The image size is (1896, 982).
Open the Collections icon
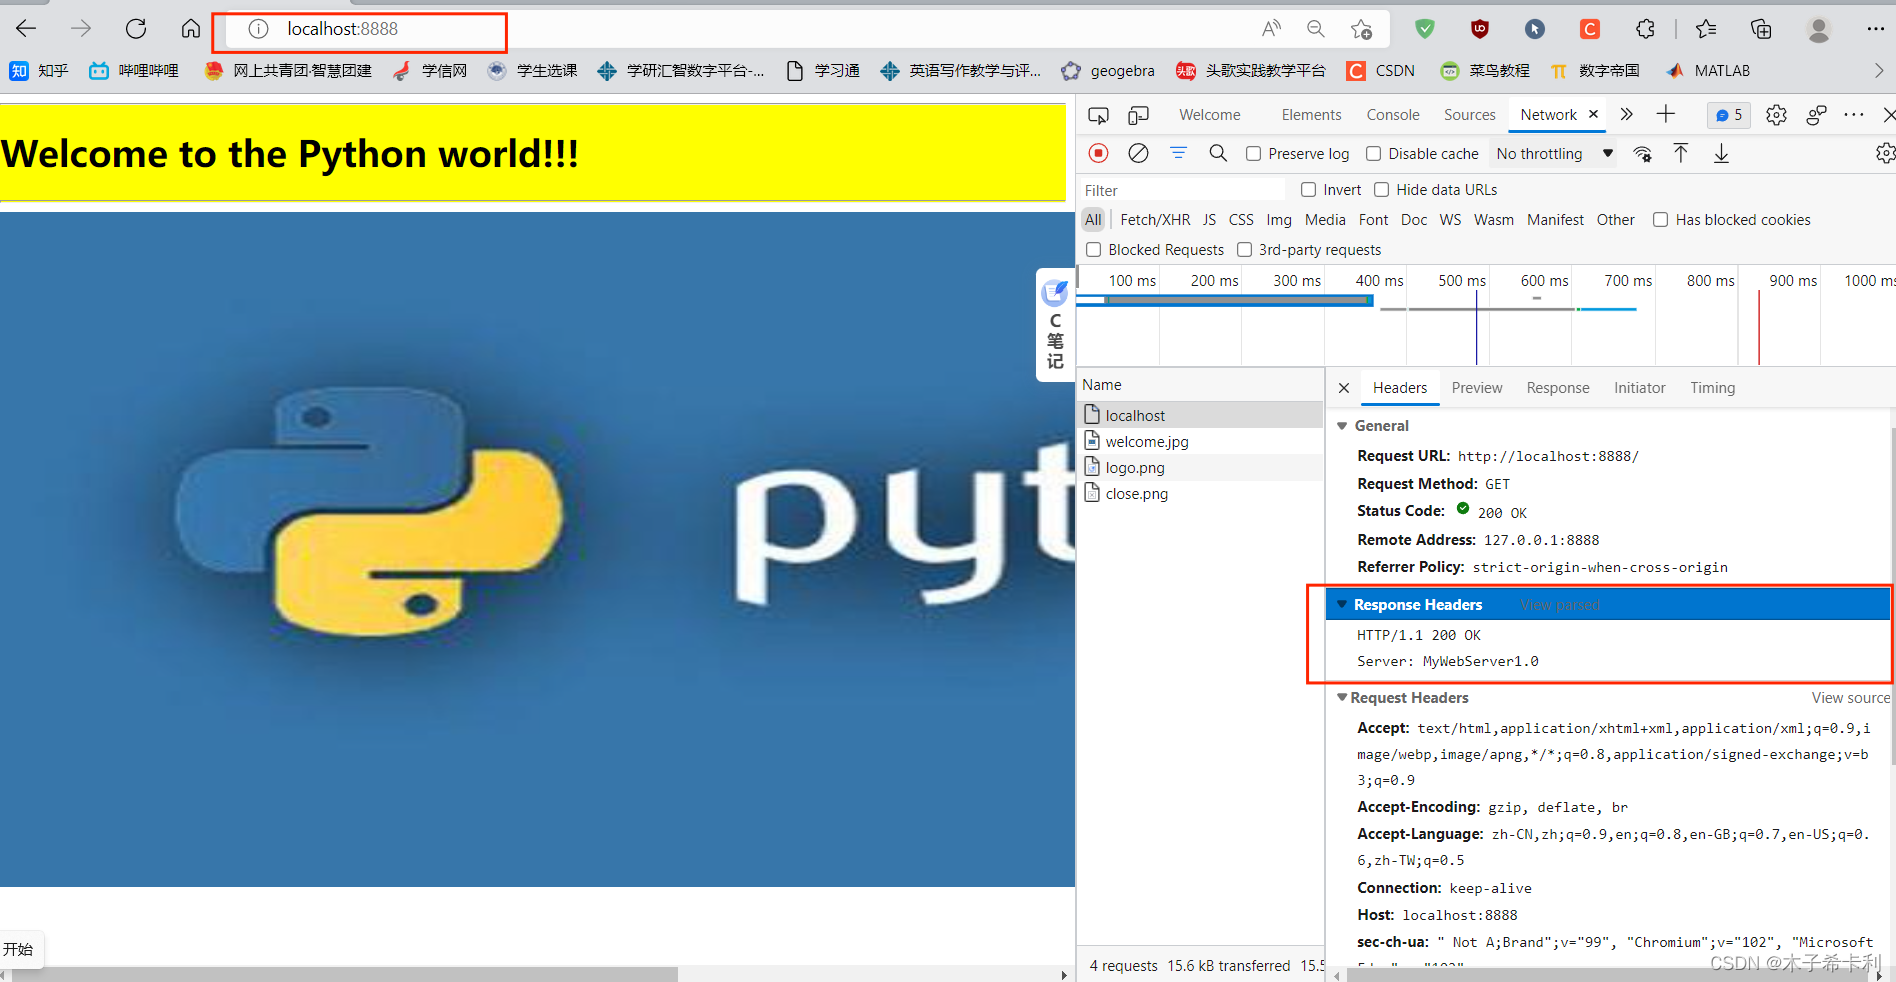[1761, 29]
